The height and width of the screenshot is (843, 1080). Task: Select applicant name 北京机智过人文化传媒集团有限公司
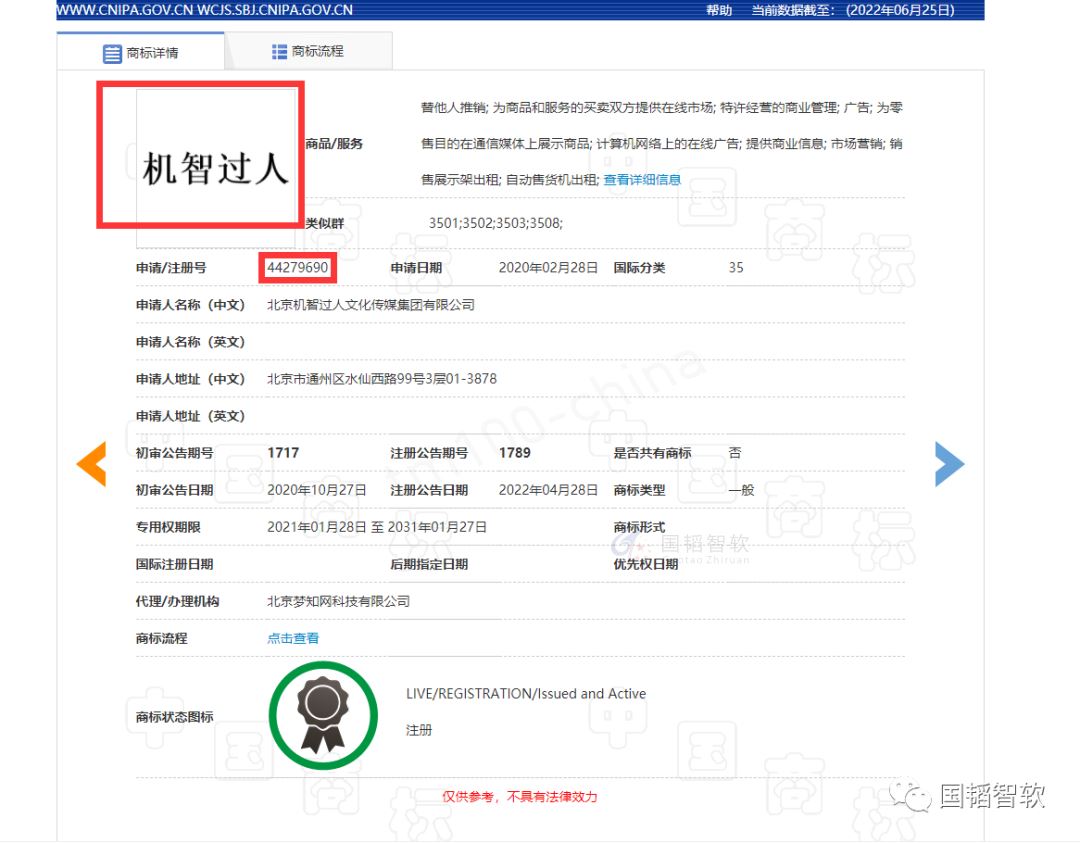click(371, 304)
